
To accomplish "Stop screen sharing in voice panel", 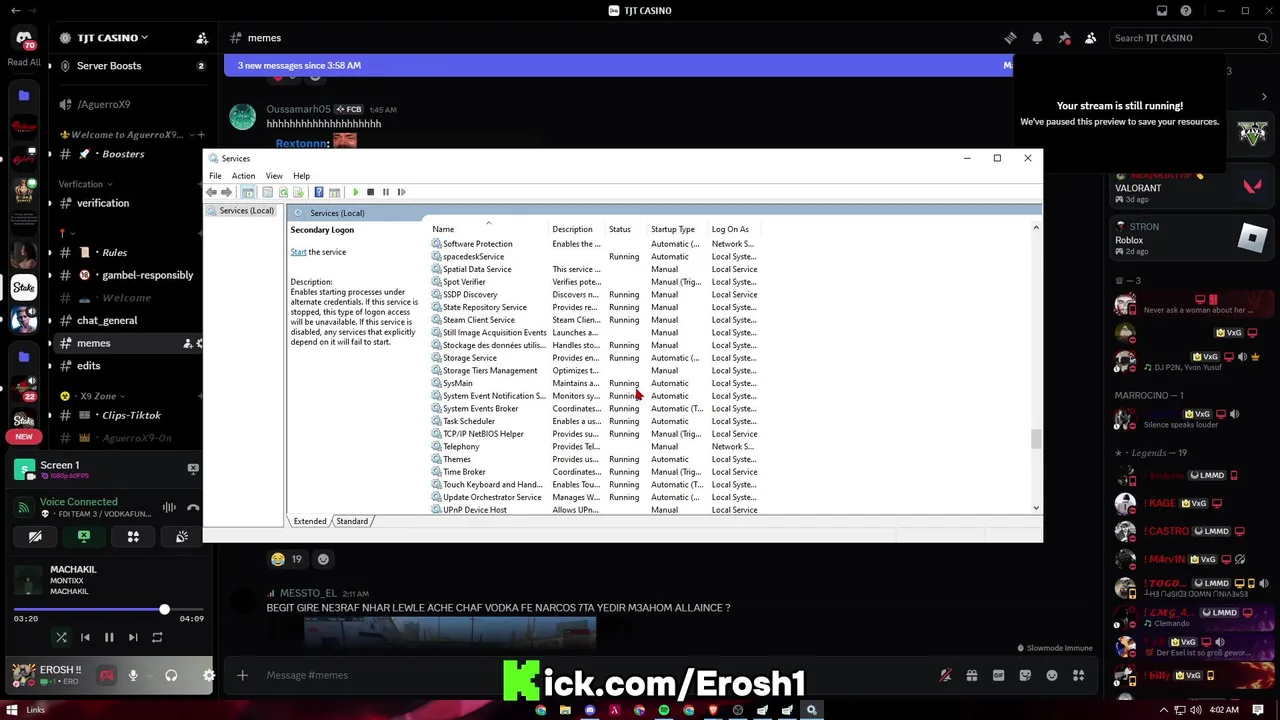I will point(84,537).
